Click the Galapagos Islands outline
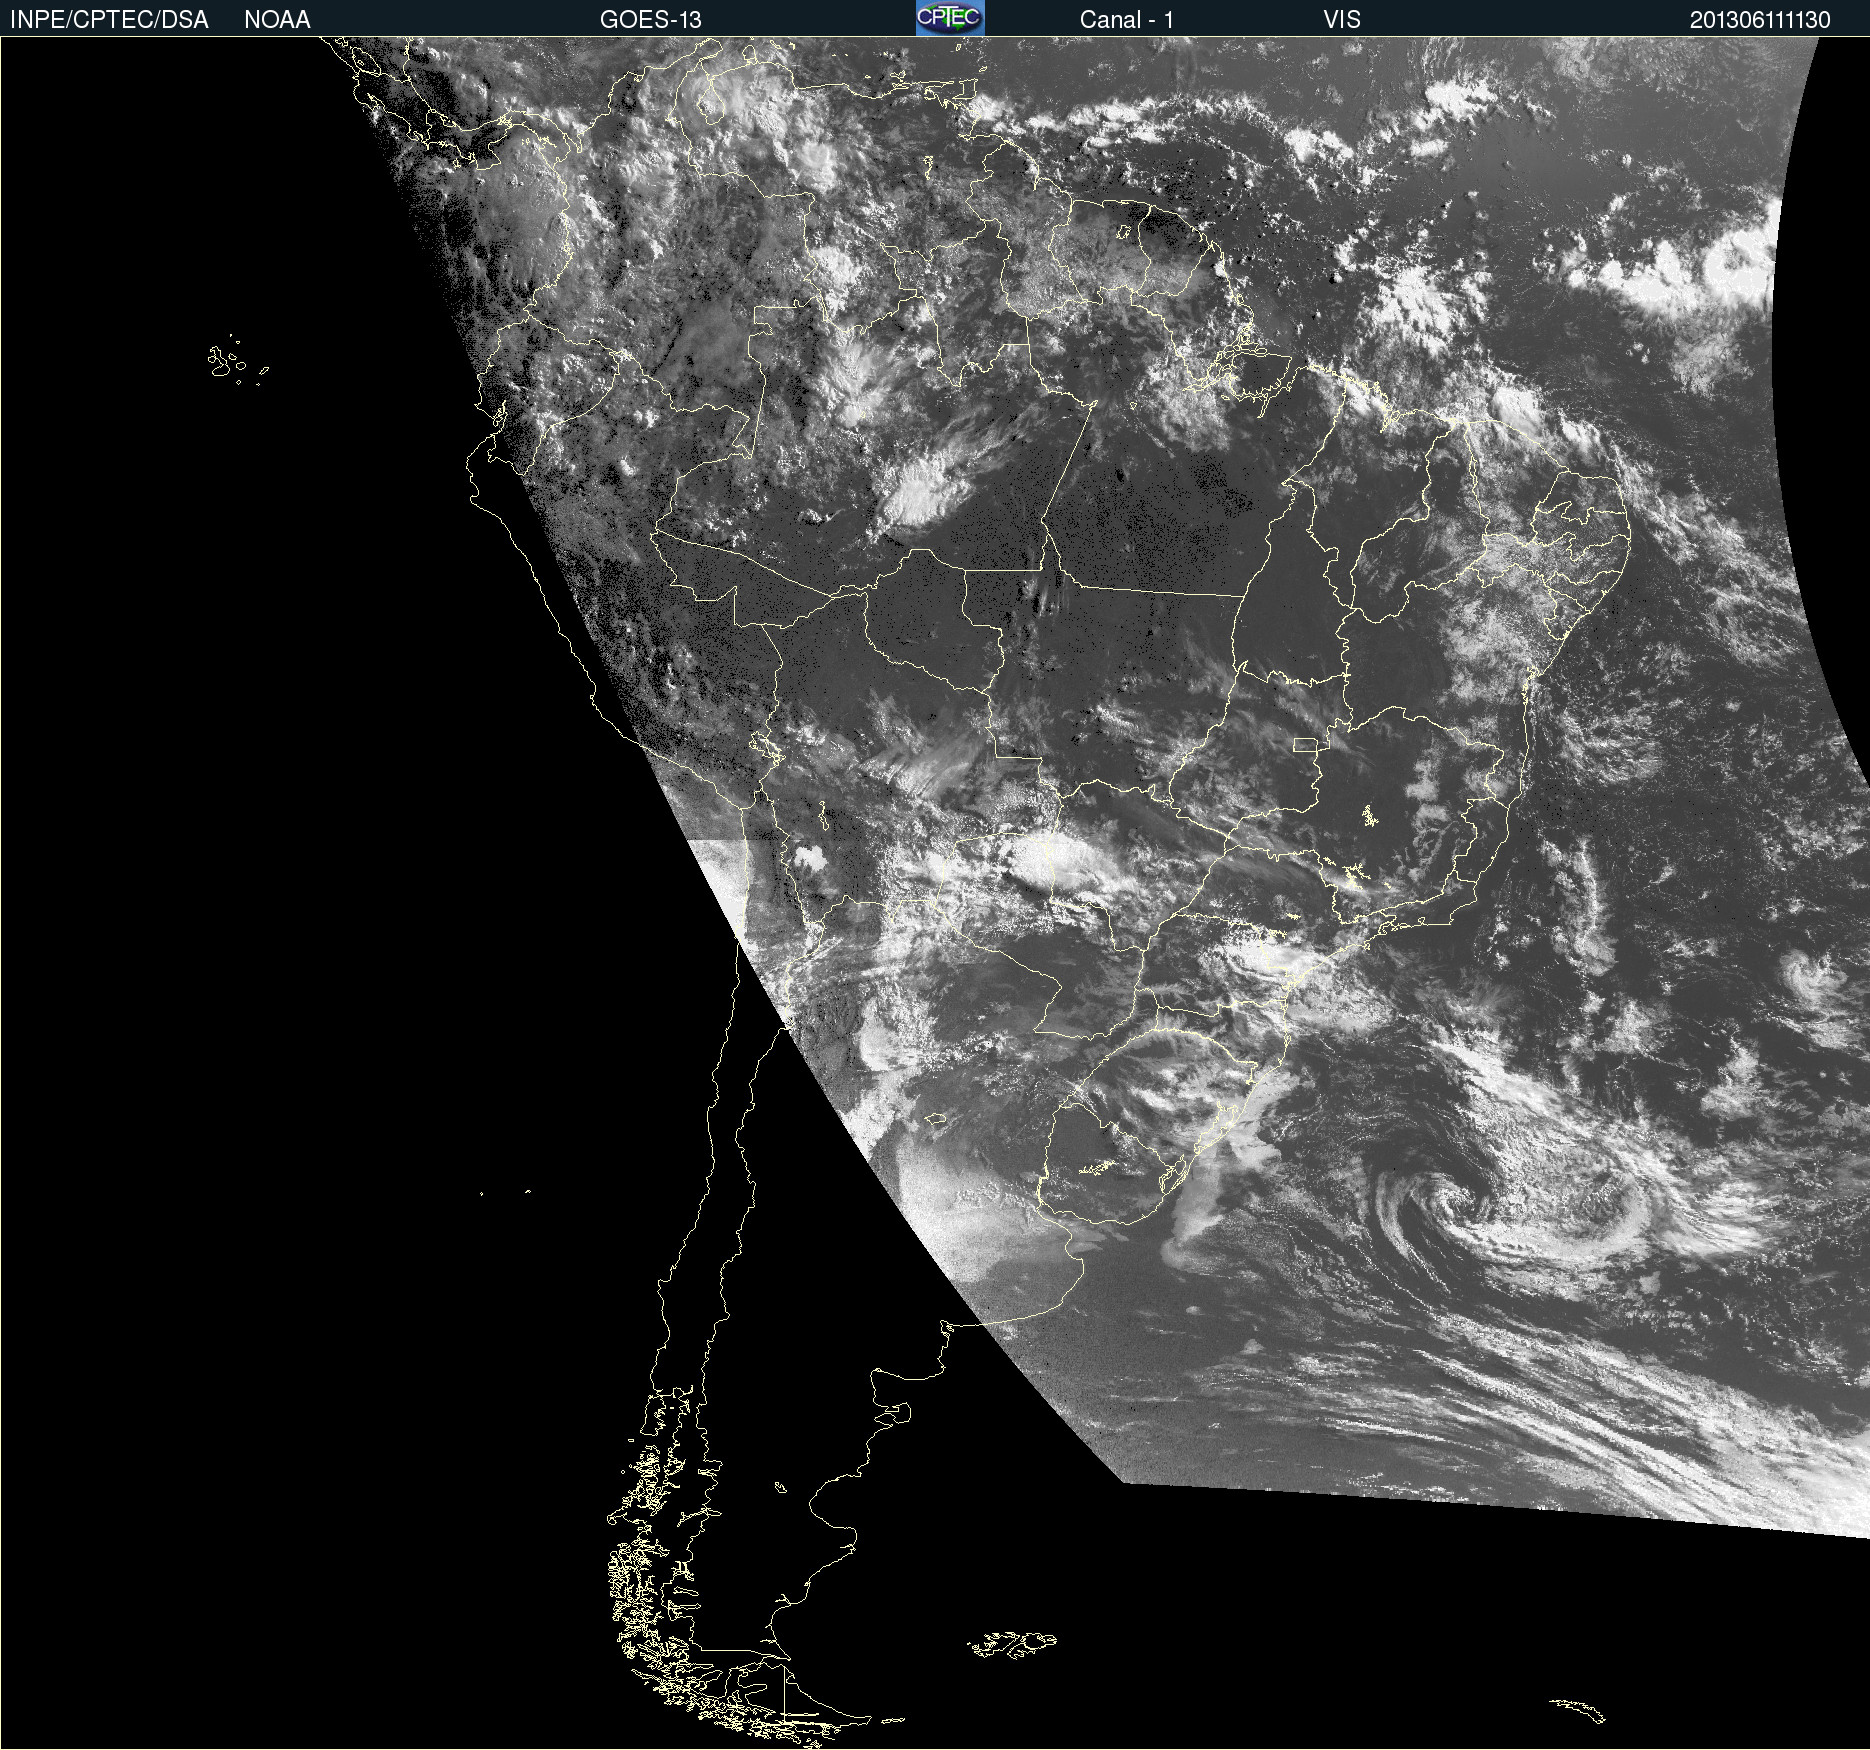 [227, 362]
